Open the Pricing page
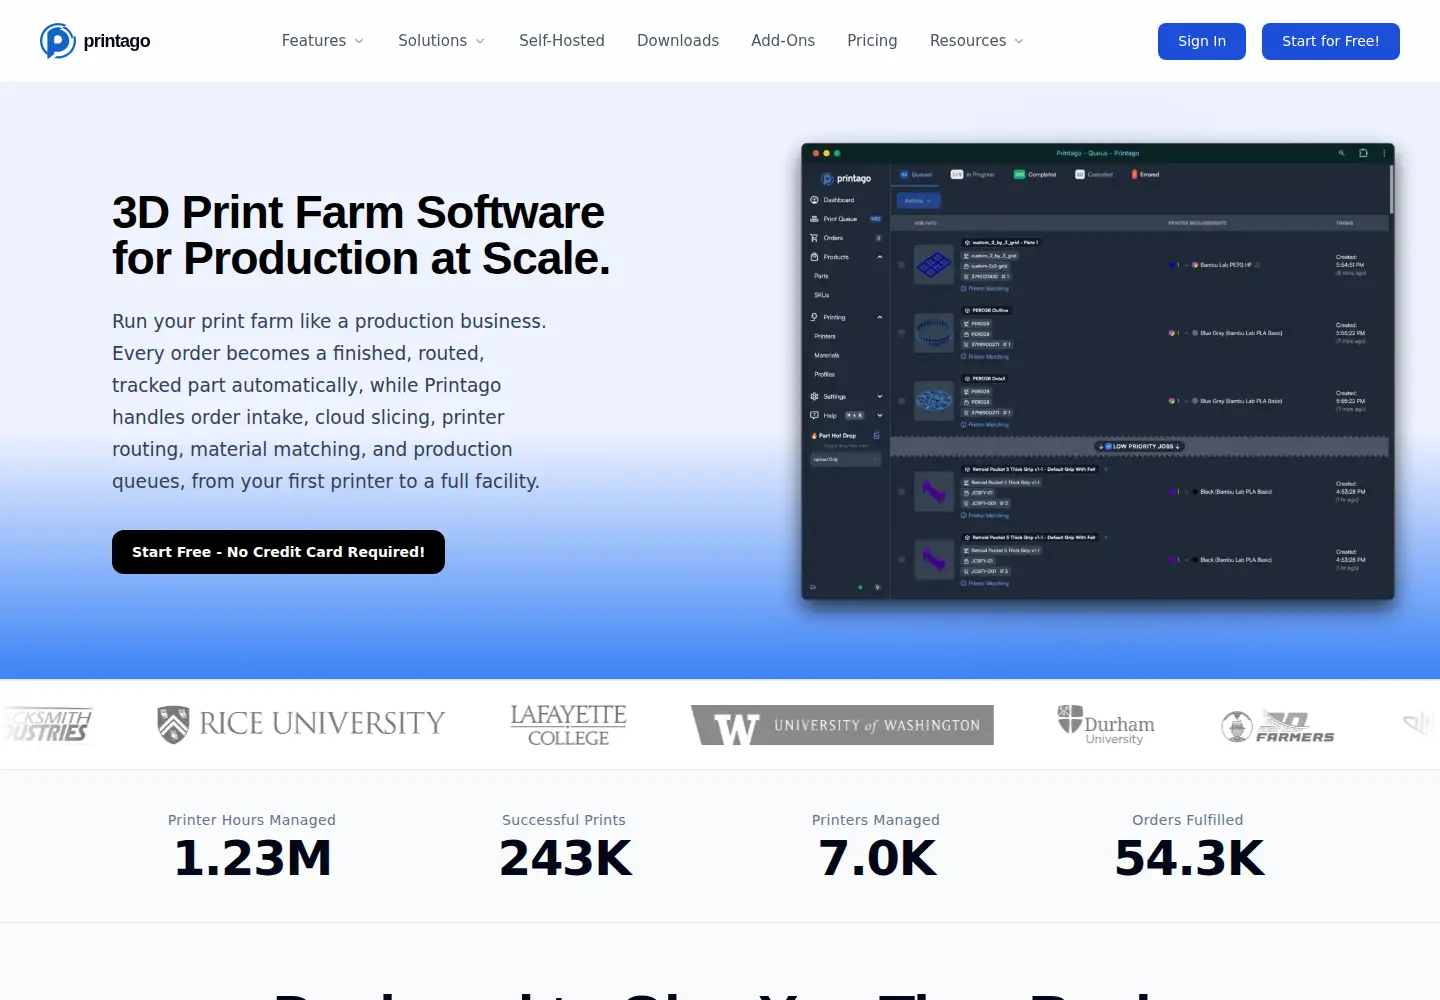 [872, 41]
